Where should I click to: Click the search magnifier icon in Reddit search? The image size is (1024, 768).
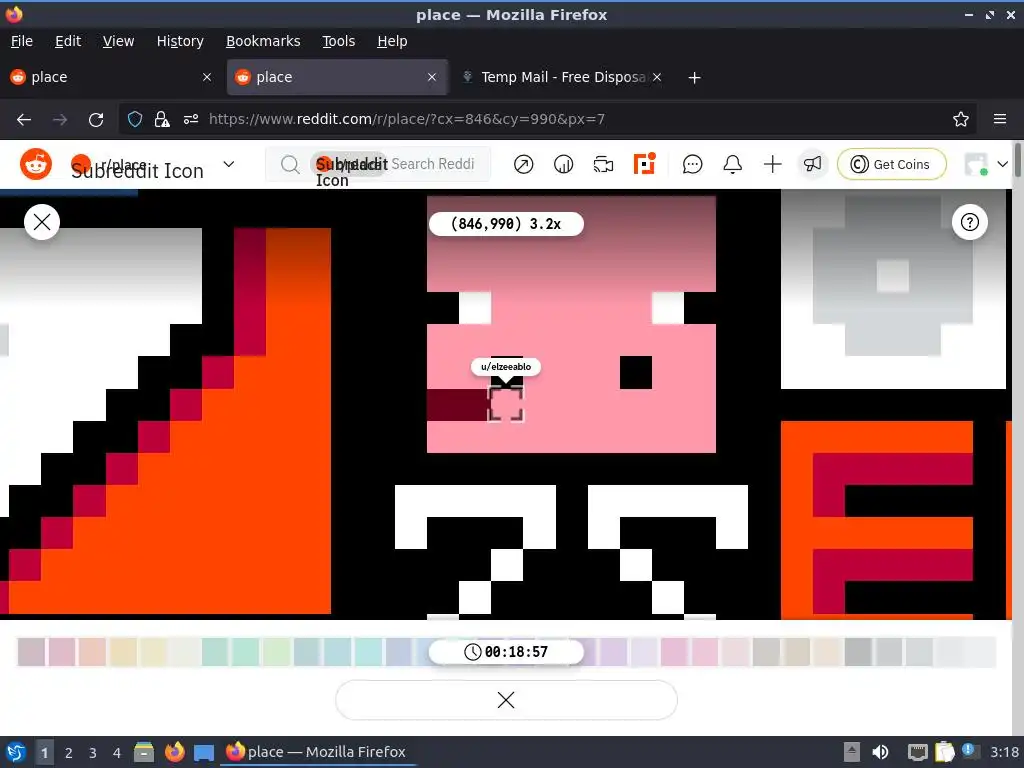[290, 165]
